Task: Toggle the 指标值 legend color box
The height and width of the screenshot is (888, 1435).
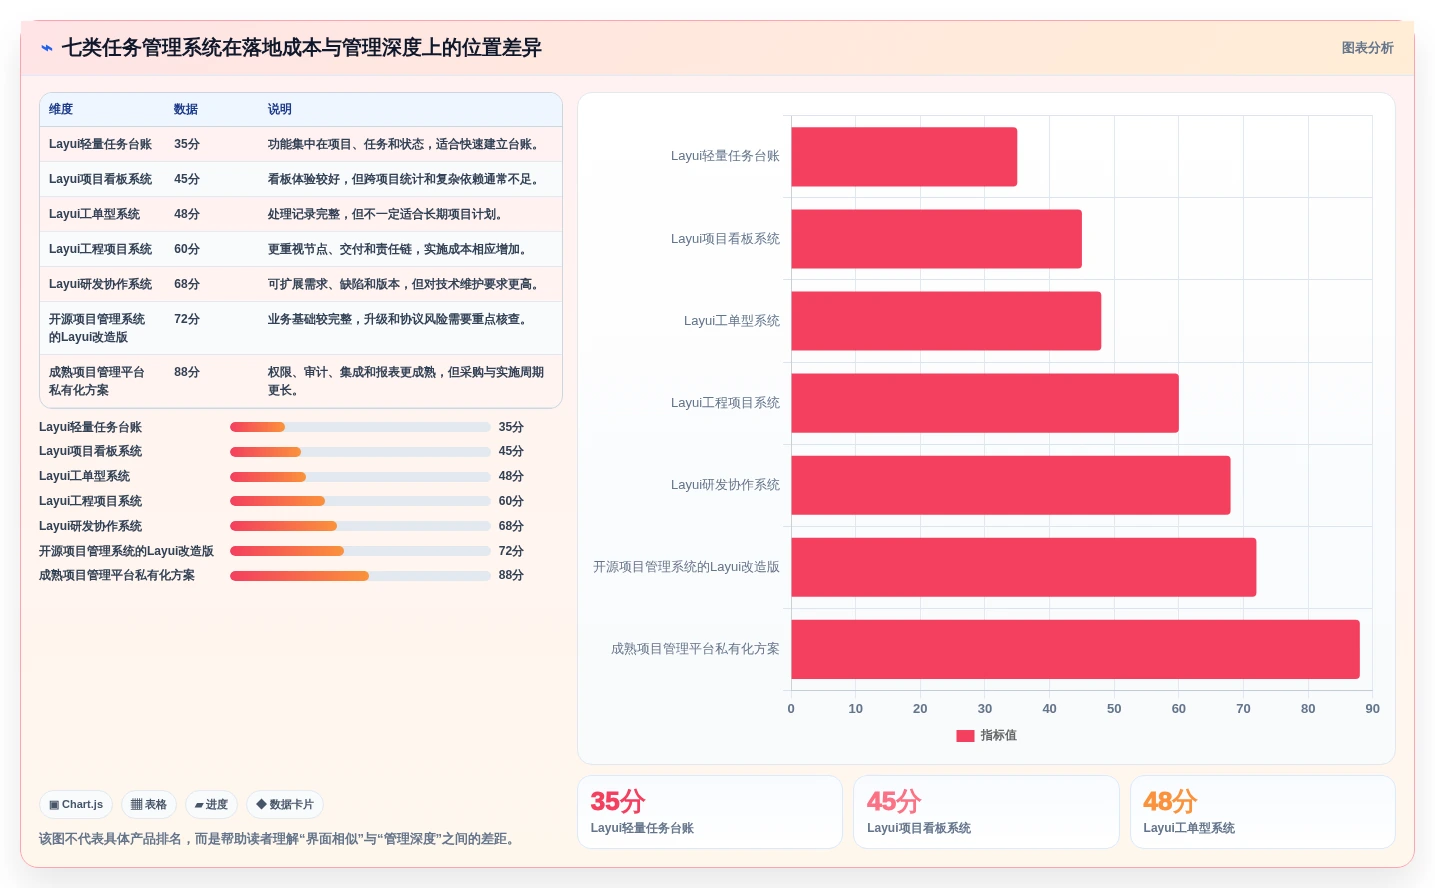Action: coord(965,736)
